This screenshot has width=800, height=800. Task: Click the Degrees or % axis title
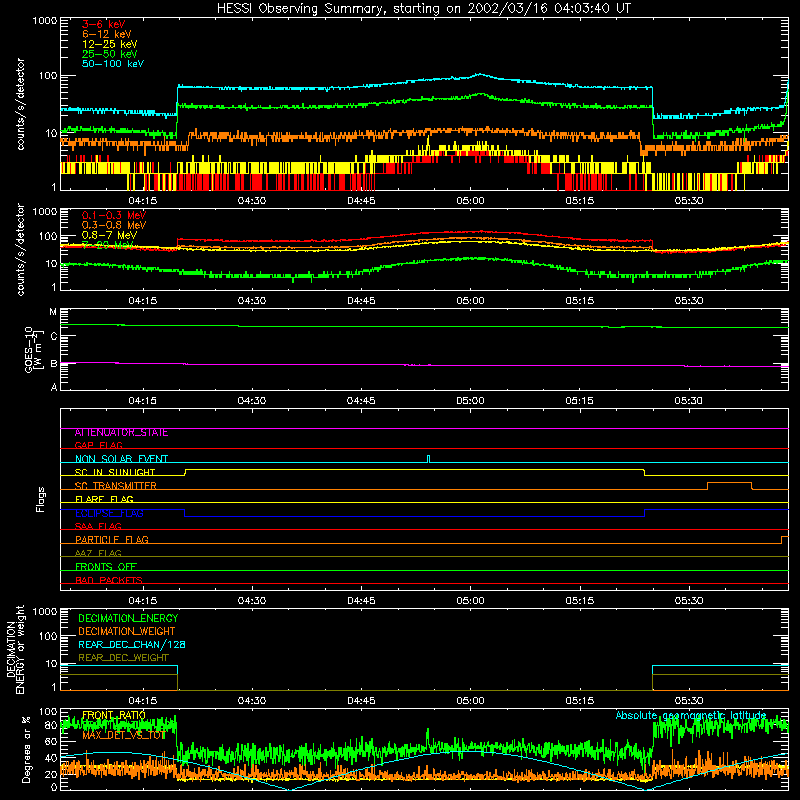pyautogui.click(x=26, y=749)
